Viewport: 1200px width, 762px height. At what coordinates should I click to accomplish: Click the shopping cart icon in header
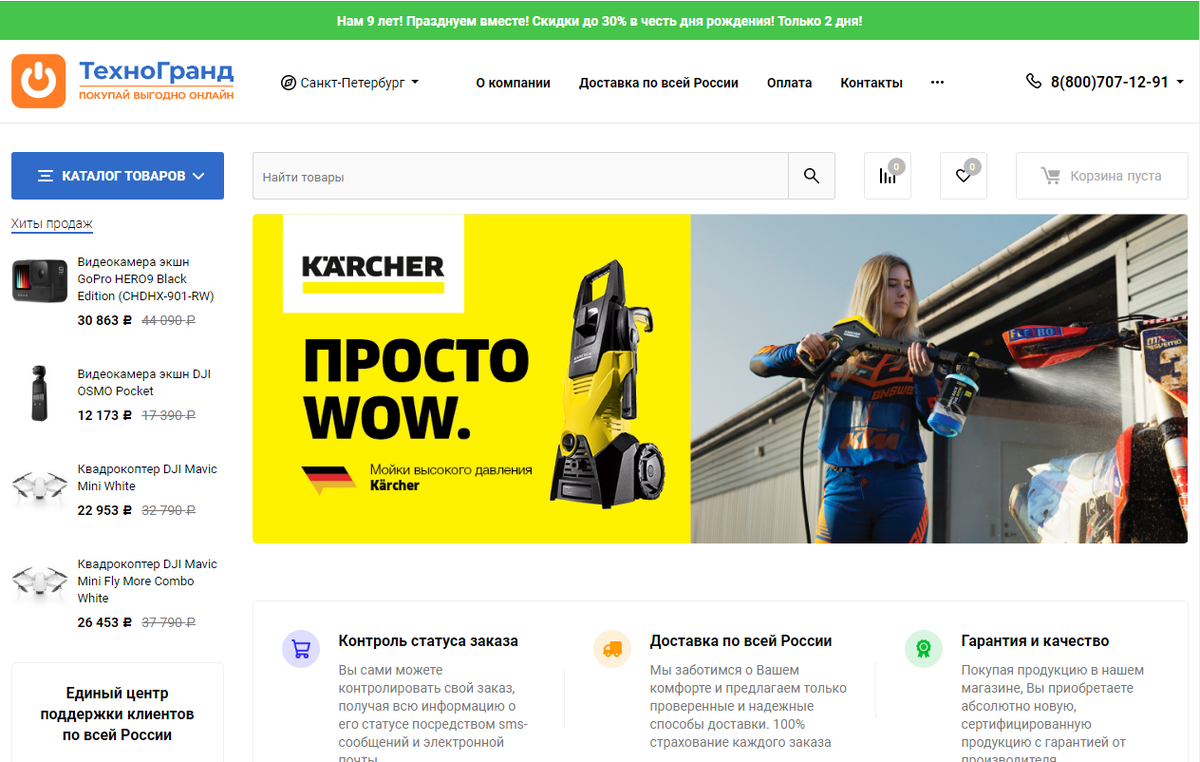[x=1050, y=176]
